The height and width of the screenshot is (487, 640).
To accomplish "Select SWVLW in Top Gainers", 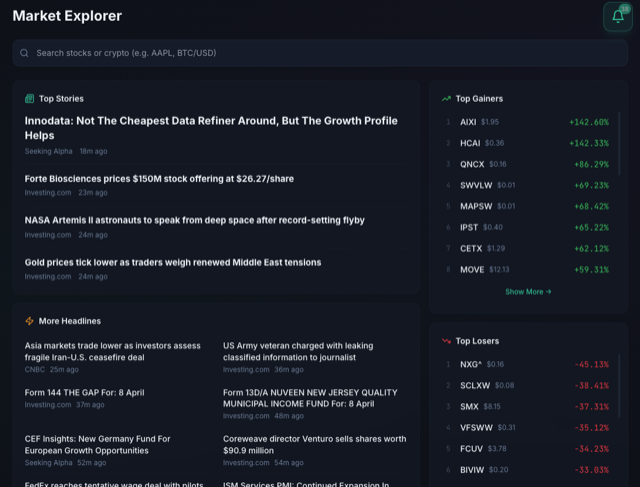I will [527, 185].
